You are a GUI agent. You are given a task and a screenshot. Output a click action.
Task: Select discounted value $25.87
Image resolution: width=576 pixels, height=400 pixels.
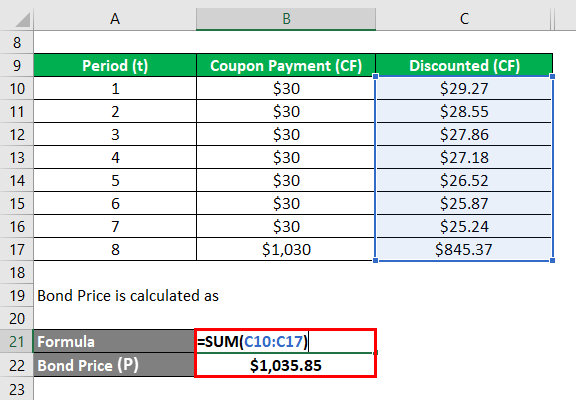coord(464,203)
